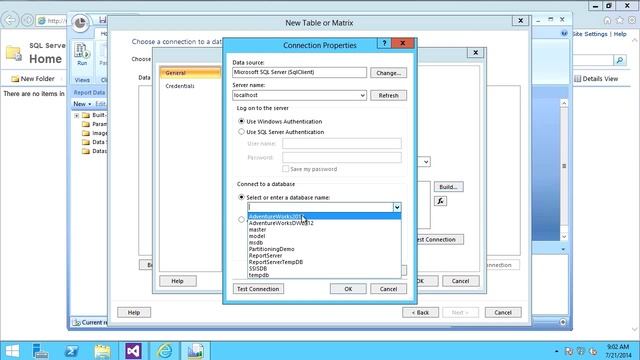Select ReportServerTempDB database
Image resolution: width=640 pixels, height=360 pixels.
coord(324,262)
